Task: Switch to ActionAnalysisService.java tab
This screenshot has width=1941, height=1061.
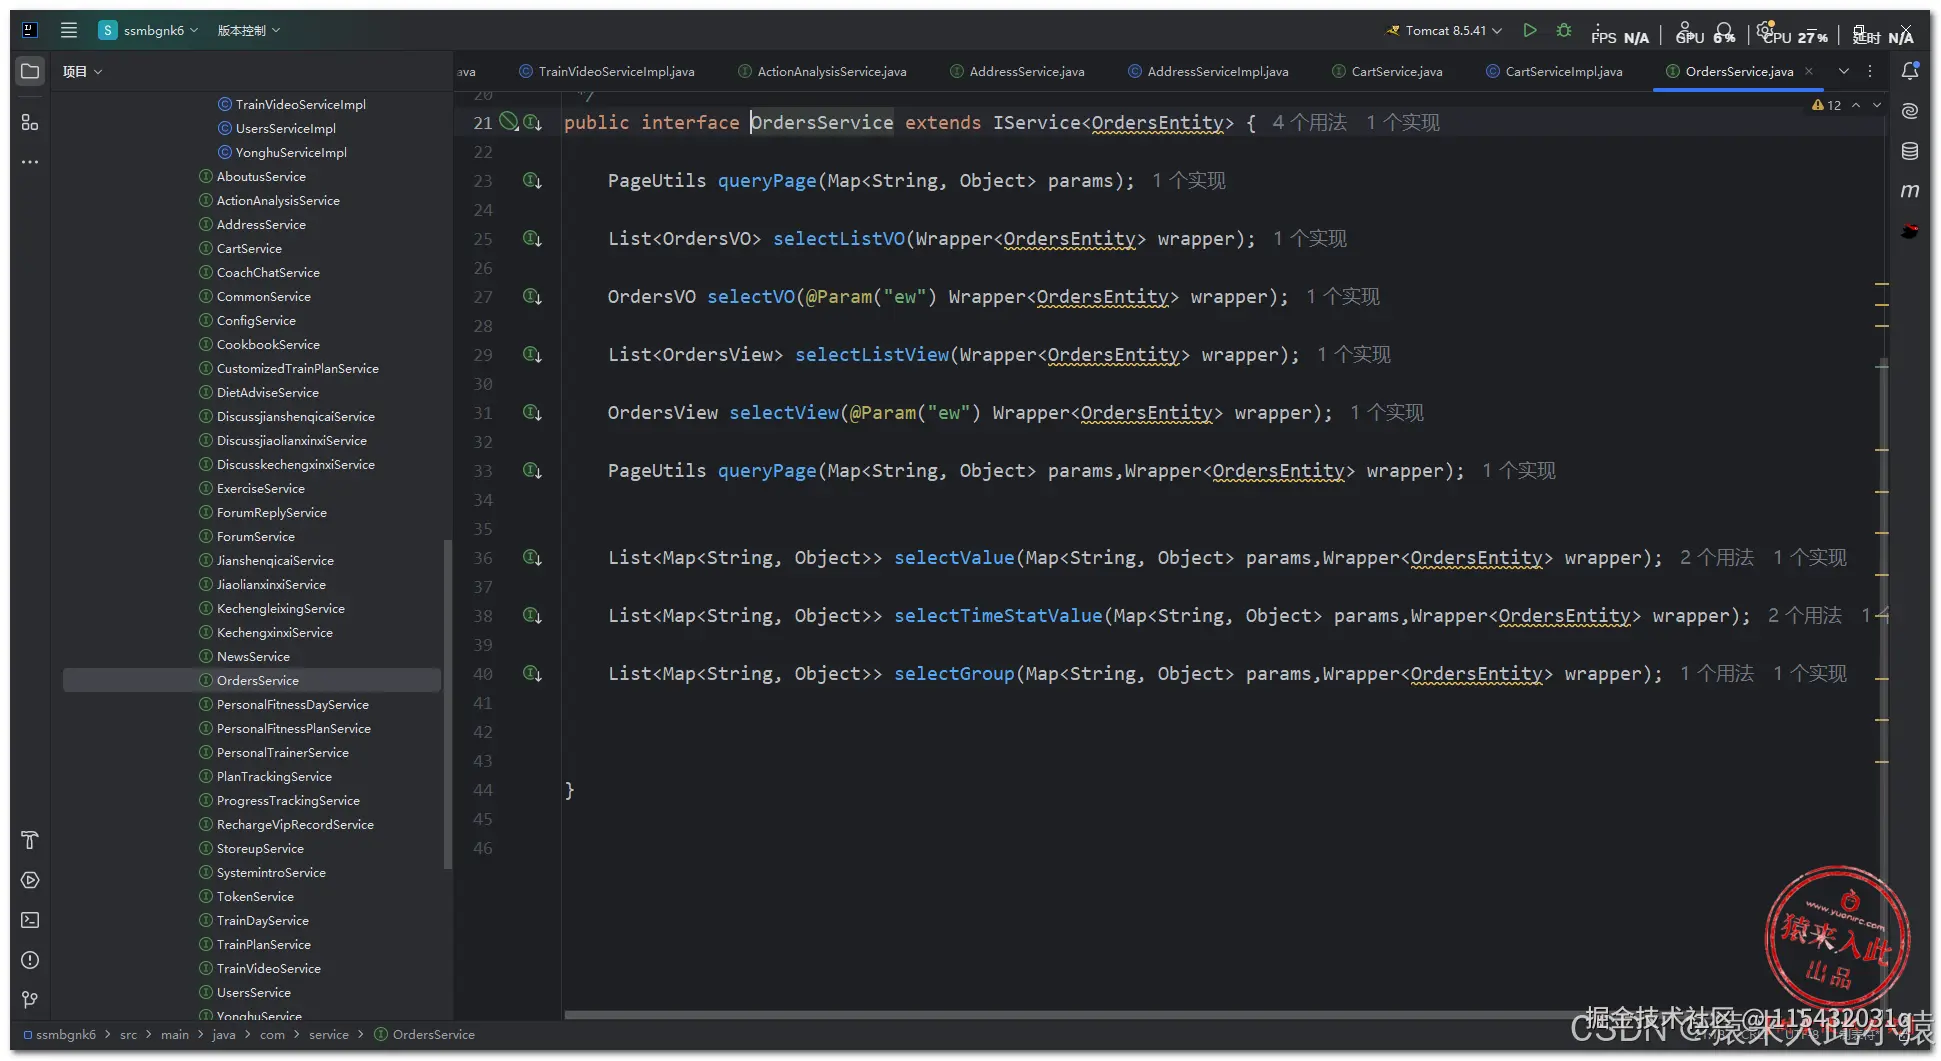Action: (822, 71)
